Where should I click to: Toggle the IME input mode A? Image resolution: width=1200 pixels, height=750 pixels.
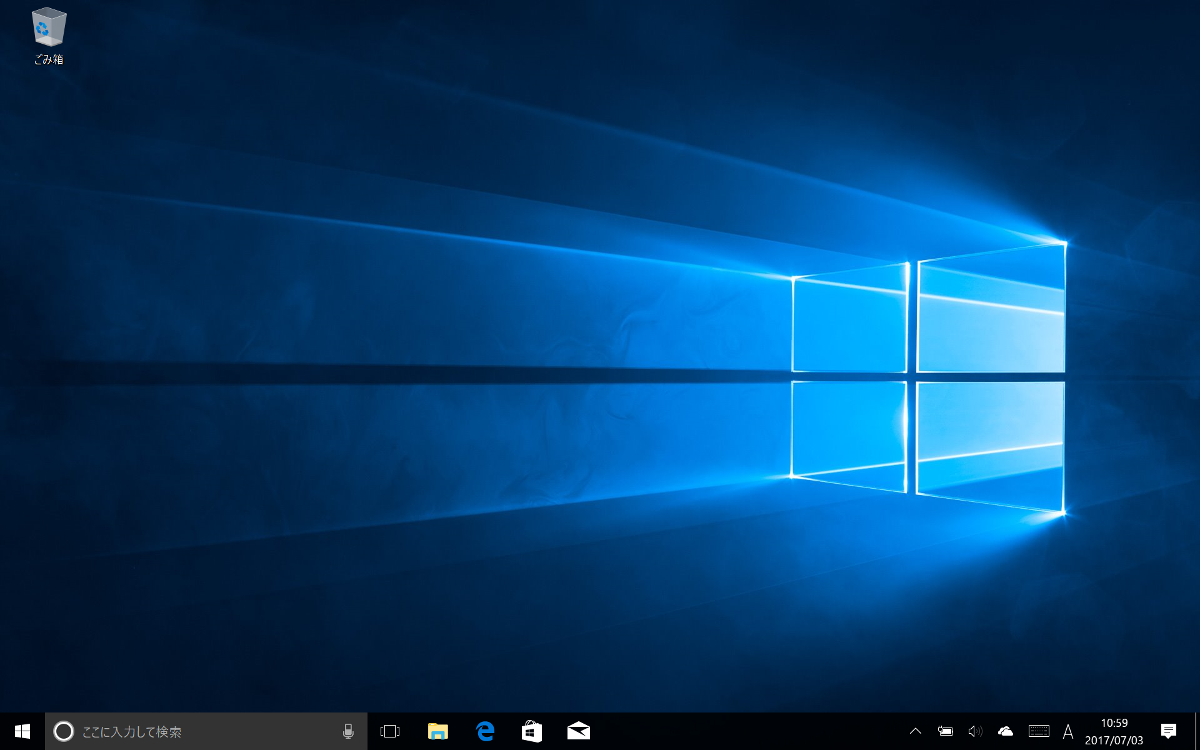(1068, 731)
